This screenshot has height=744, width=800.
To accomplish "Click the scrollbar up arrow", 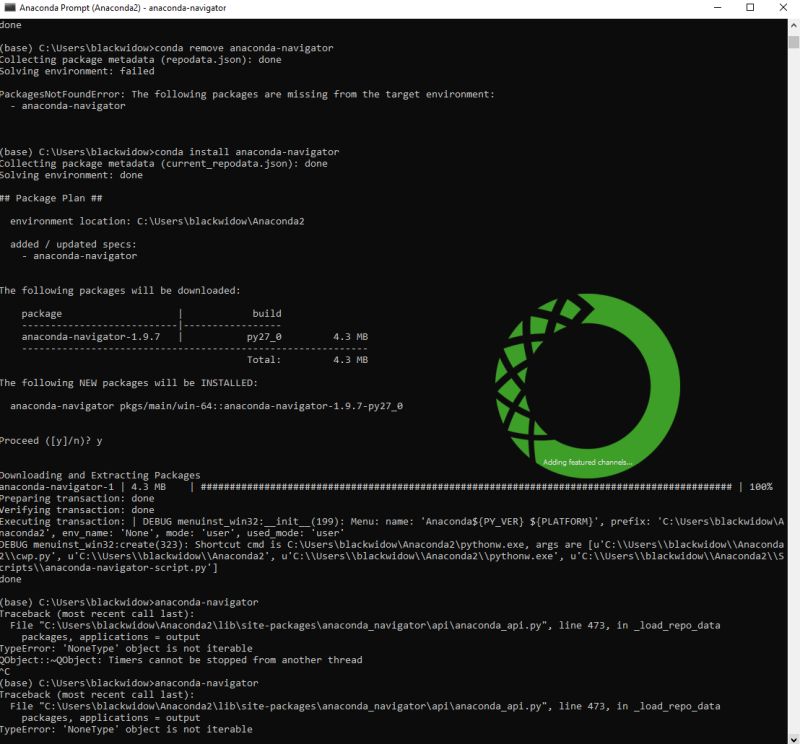I will (x=794, y=25).
